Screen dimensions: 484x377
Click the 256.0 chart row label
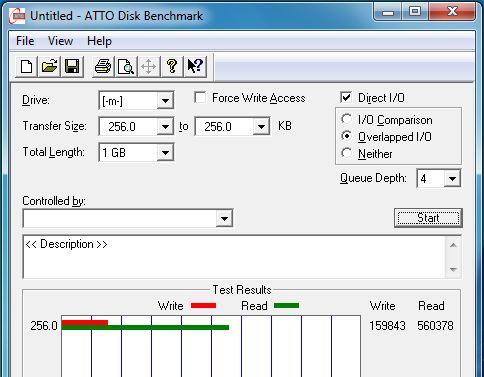click(x=44, y=326)
